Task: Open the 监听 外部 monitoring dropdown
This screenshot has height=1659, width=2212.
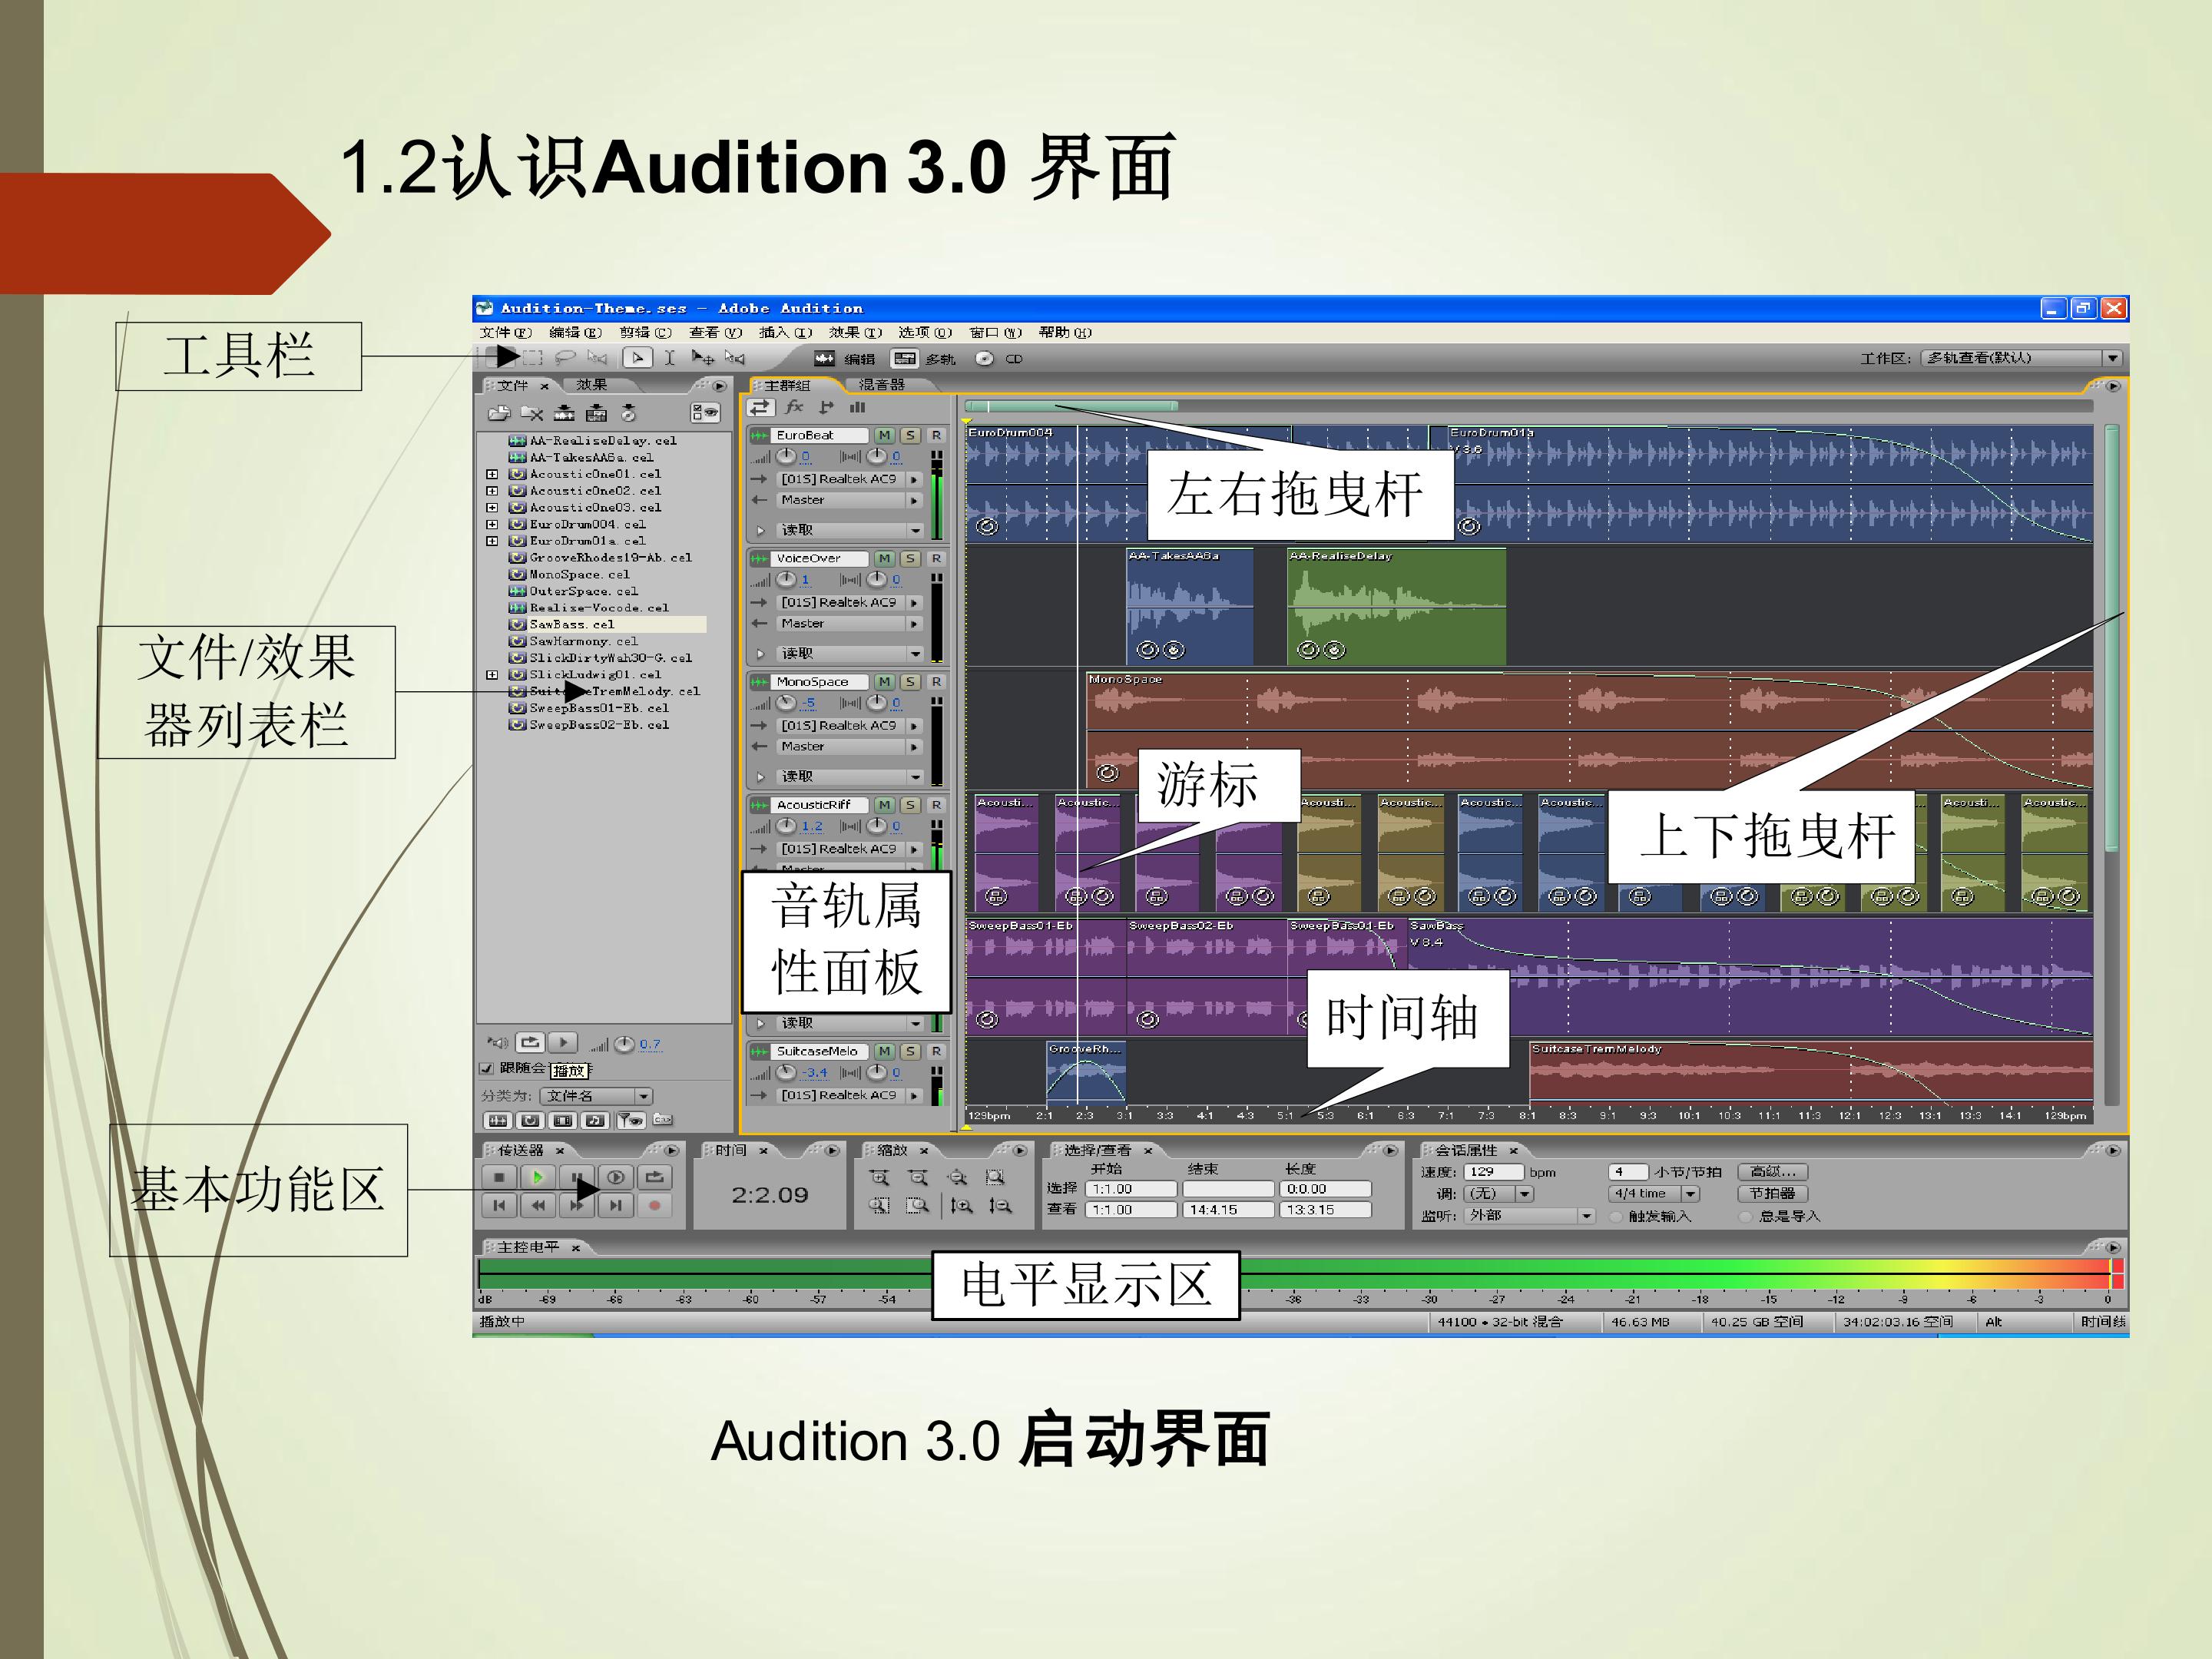Action: click(1529, 1216)
